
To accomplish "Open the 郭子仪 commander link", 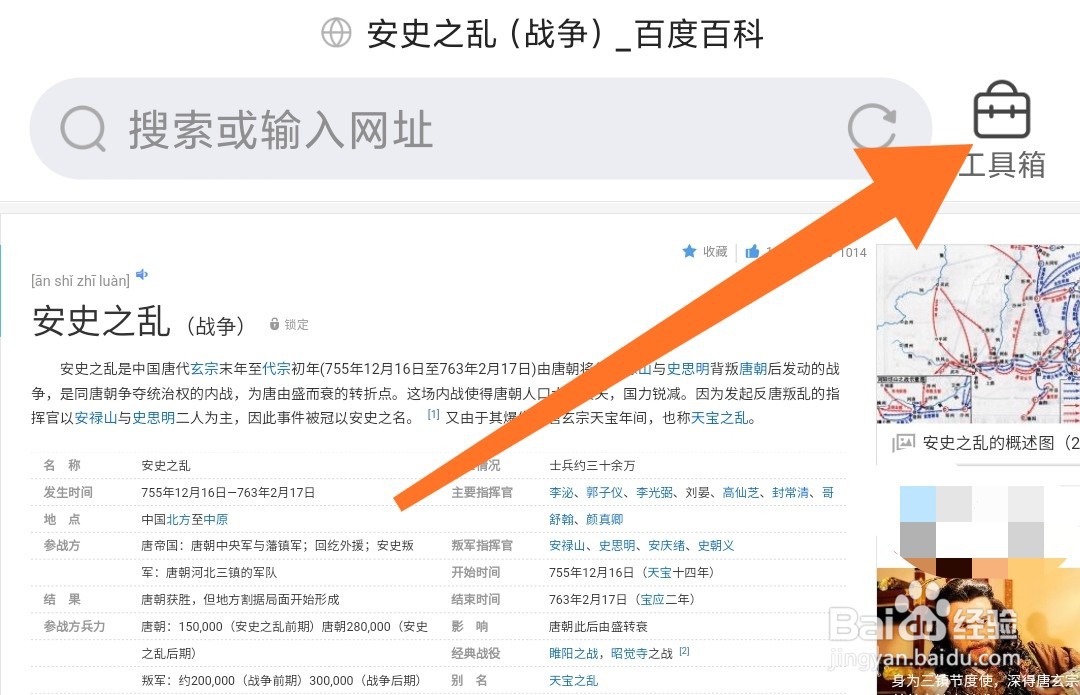I will tap(605, 492).
